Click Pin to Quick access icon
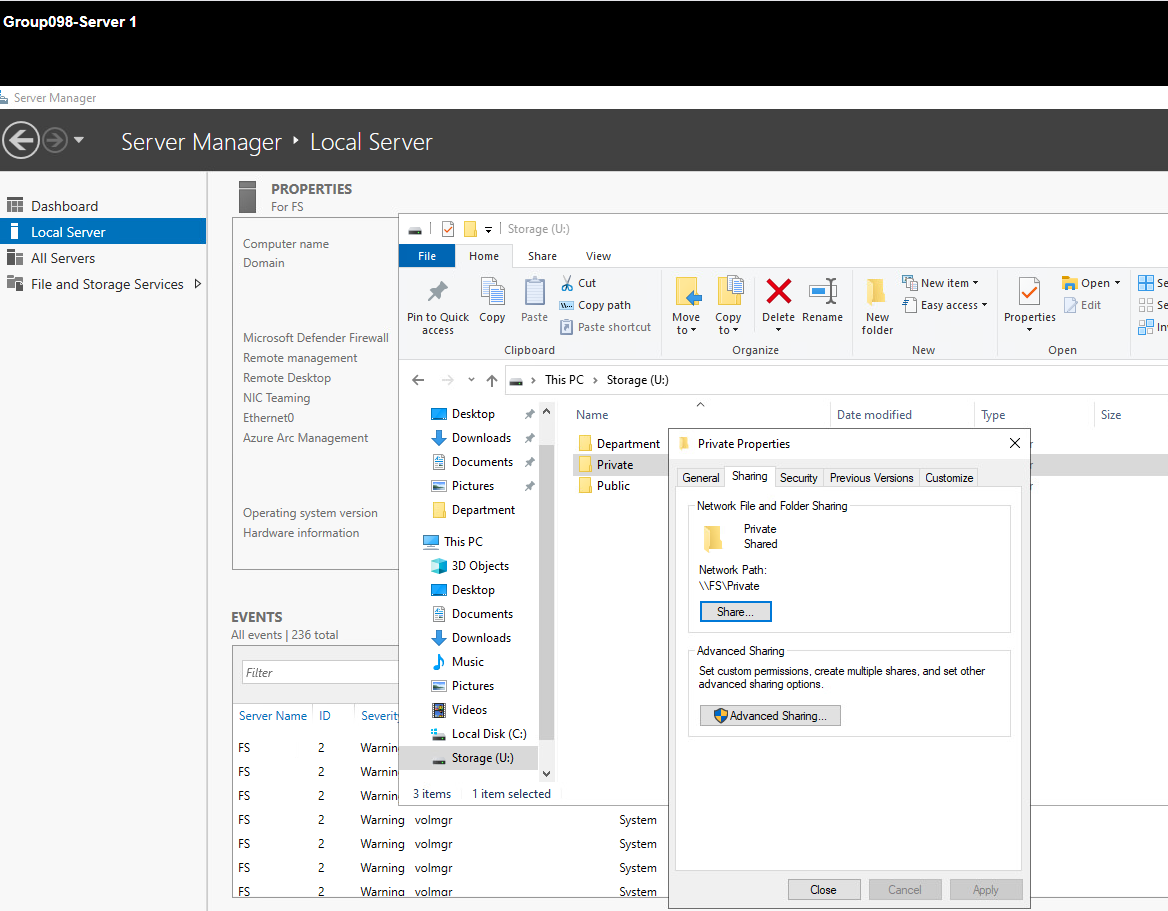1168x911 pixels. click(437, 291)
